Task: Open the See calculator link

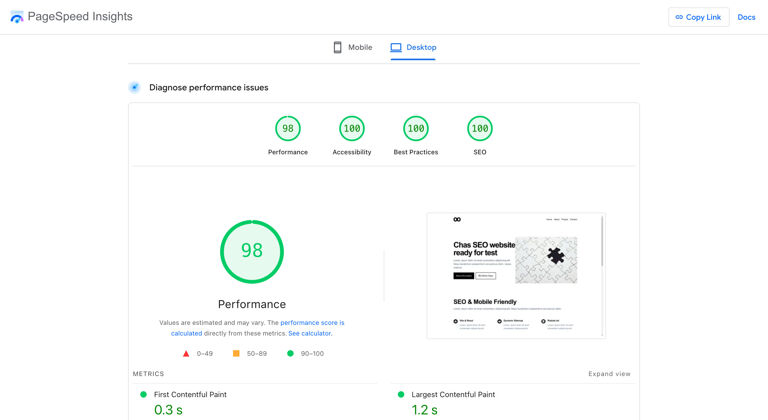Action: coord(310,333)
